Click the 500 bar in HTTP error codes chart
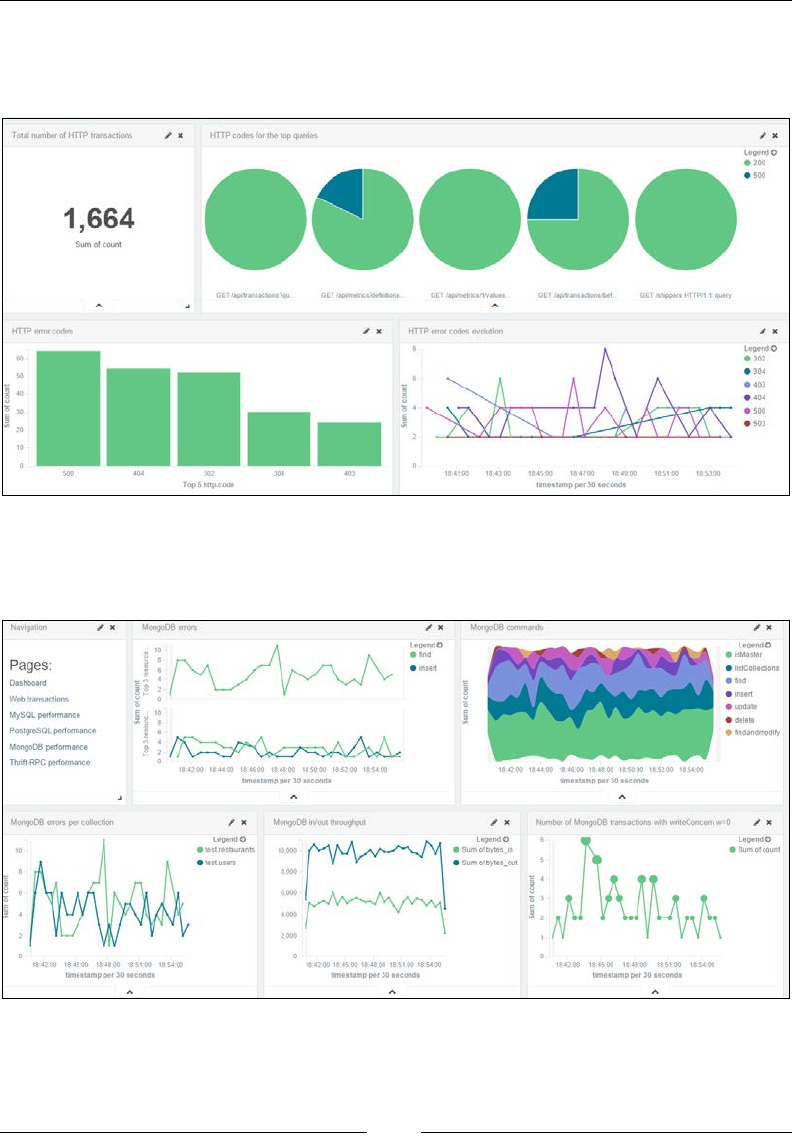Screen dimensions: 792x1142 (68, 409)
